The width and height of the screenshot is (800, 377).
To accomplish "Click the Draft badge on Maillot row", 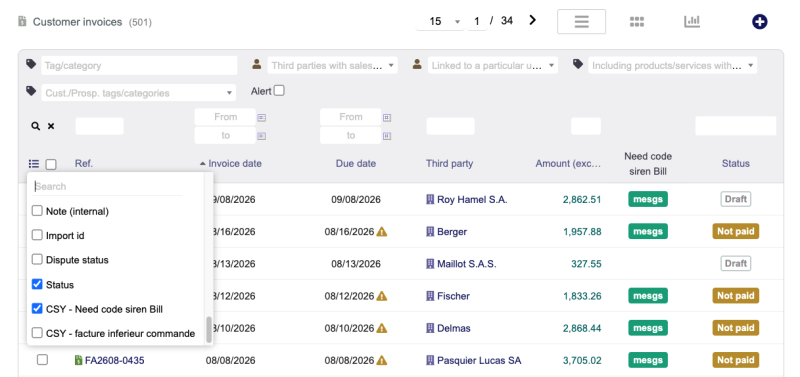I will coord(736,264).
